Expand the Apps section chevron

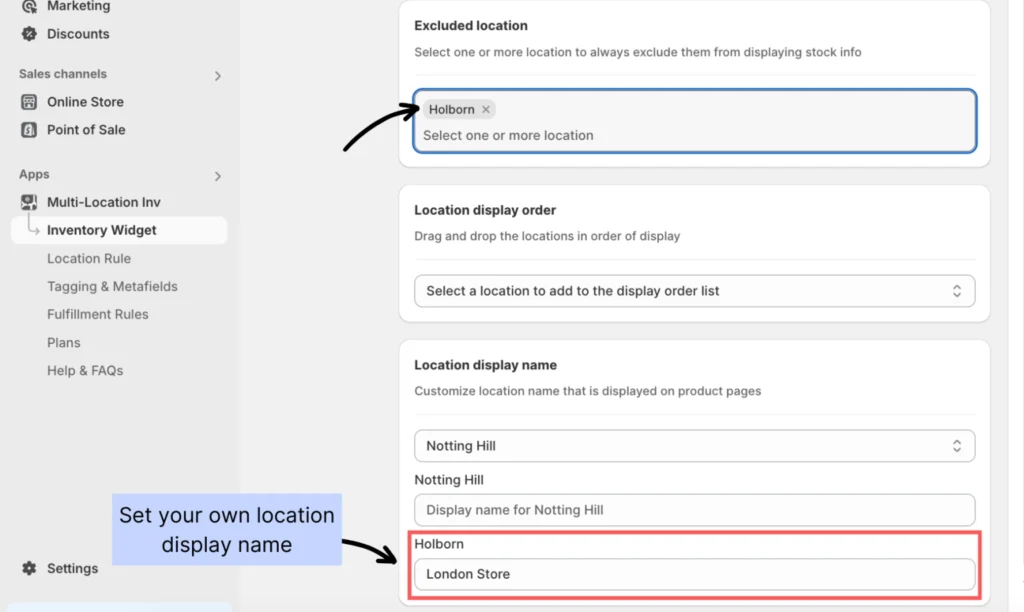click(x=218, y=176)
